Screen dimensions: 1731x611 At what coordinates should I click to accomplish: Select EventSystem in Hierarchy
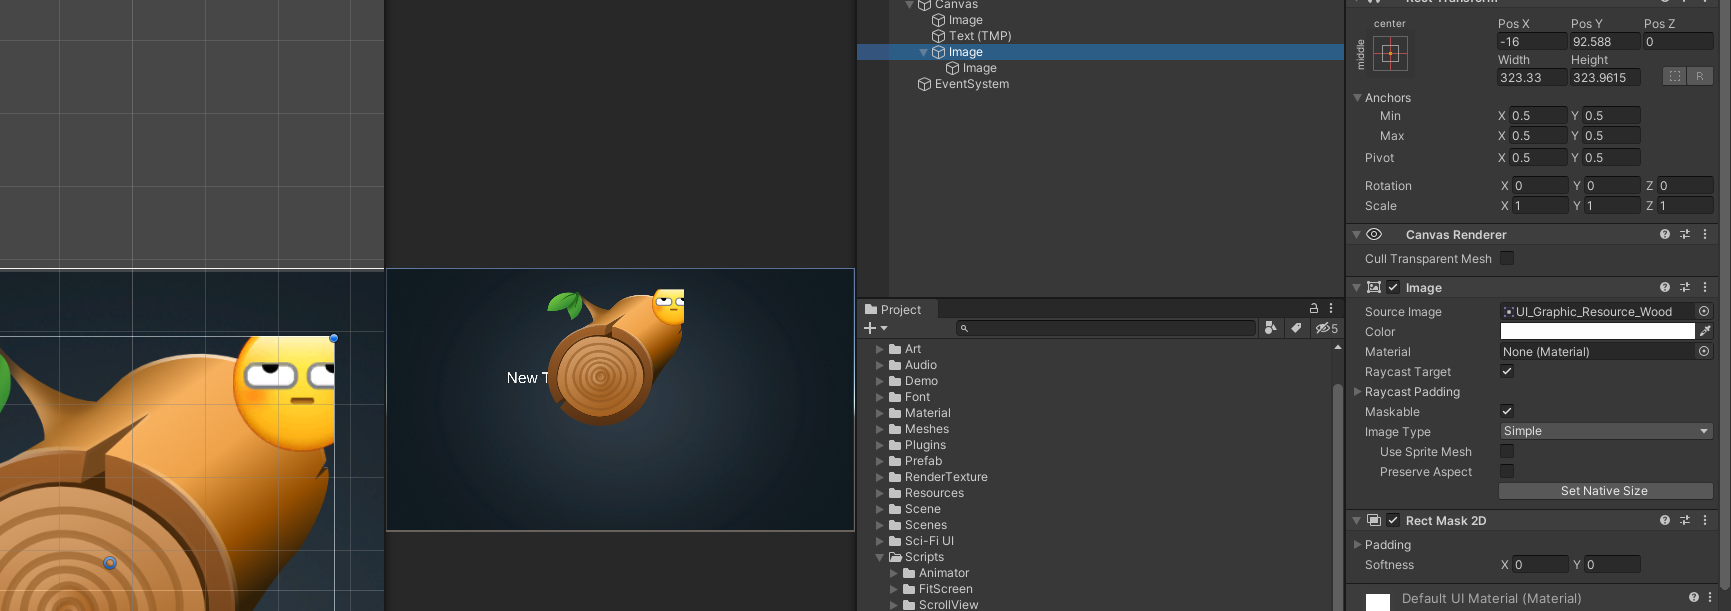(971, 84)
